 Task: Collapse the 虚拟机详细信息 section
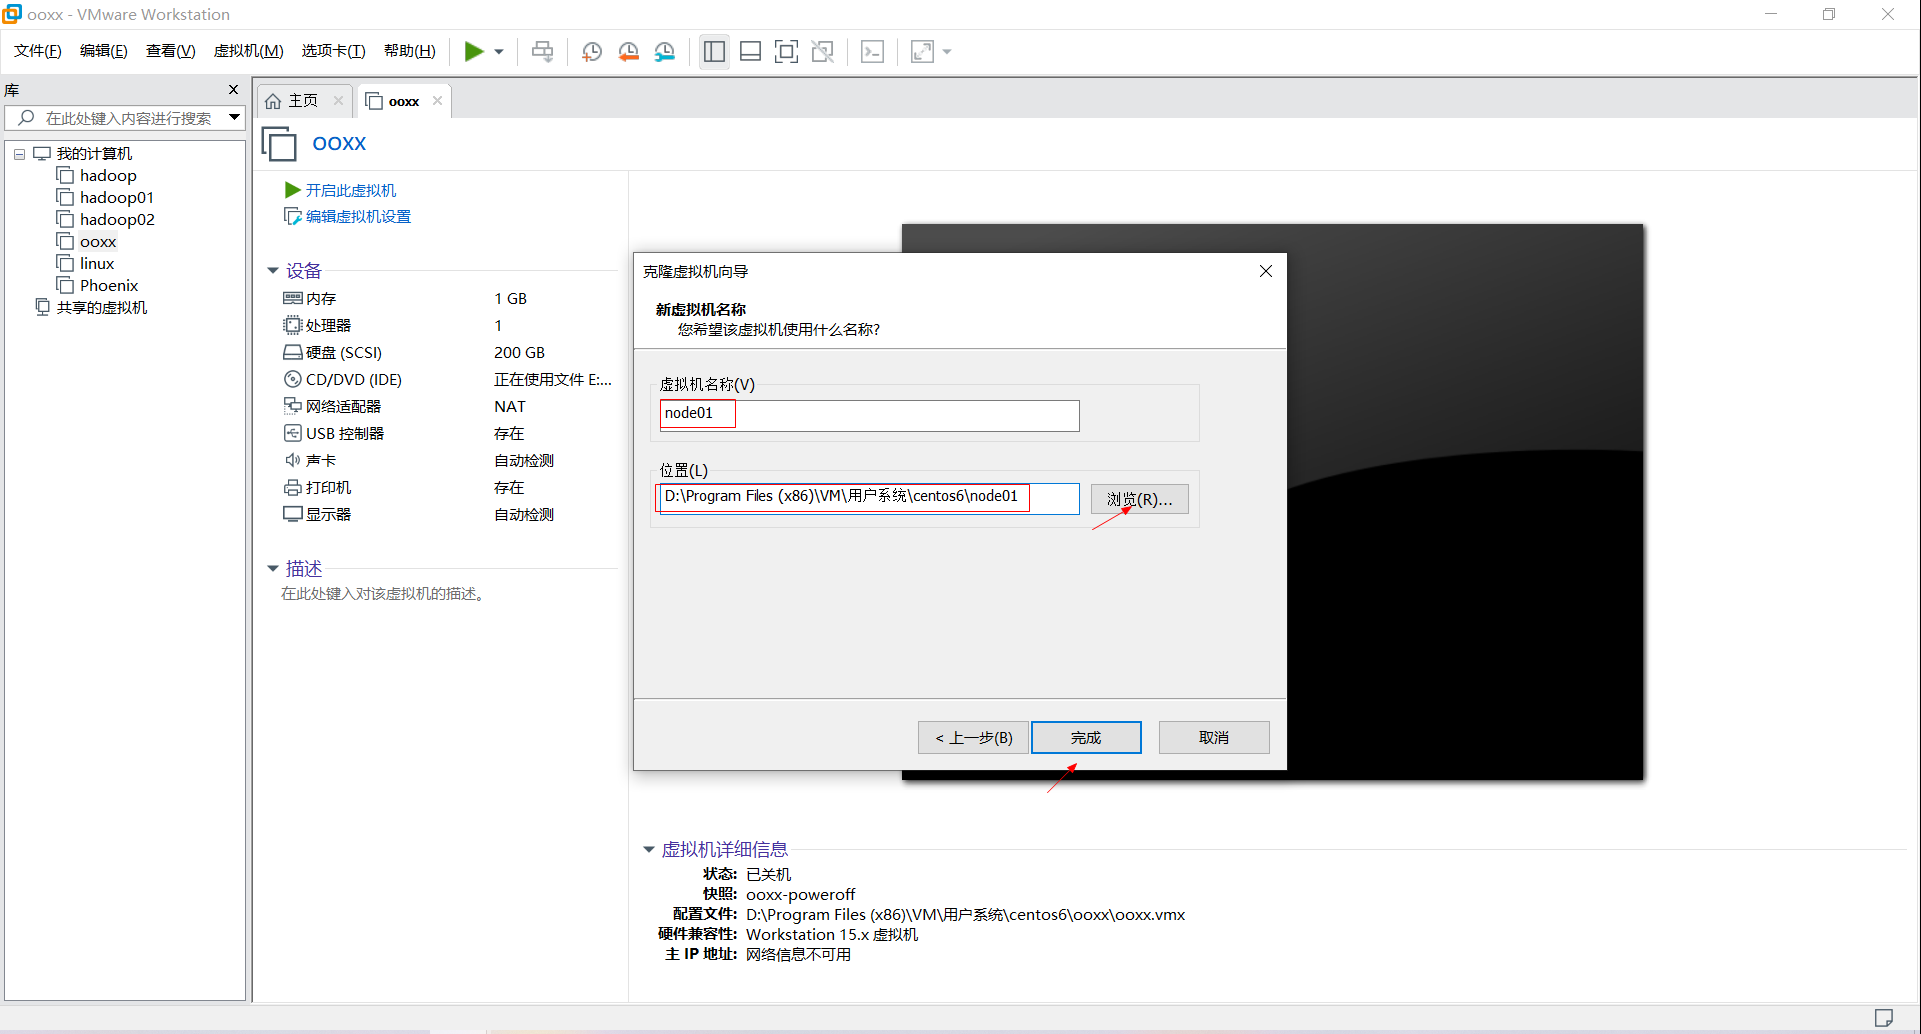(648, 850)
